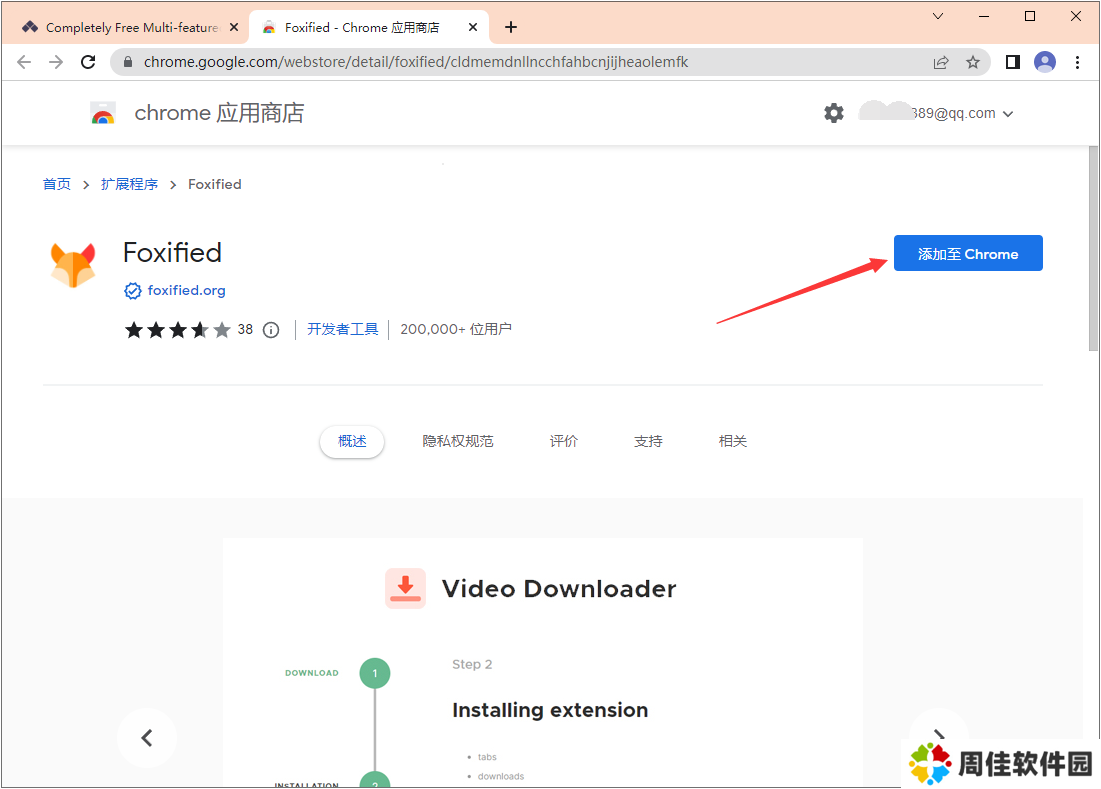Image resolution: width=1101 pixels, height=789 pixels.
Task: Switch to the 隐私权规范 tab
Action: click(458, 441)
